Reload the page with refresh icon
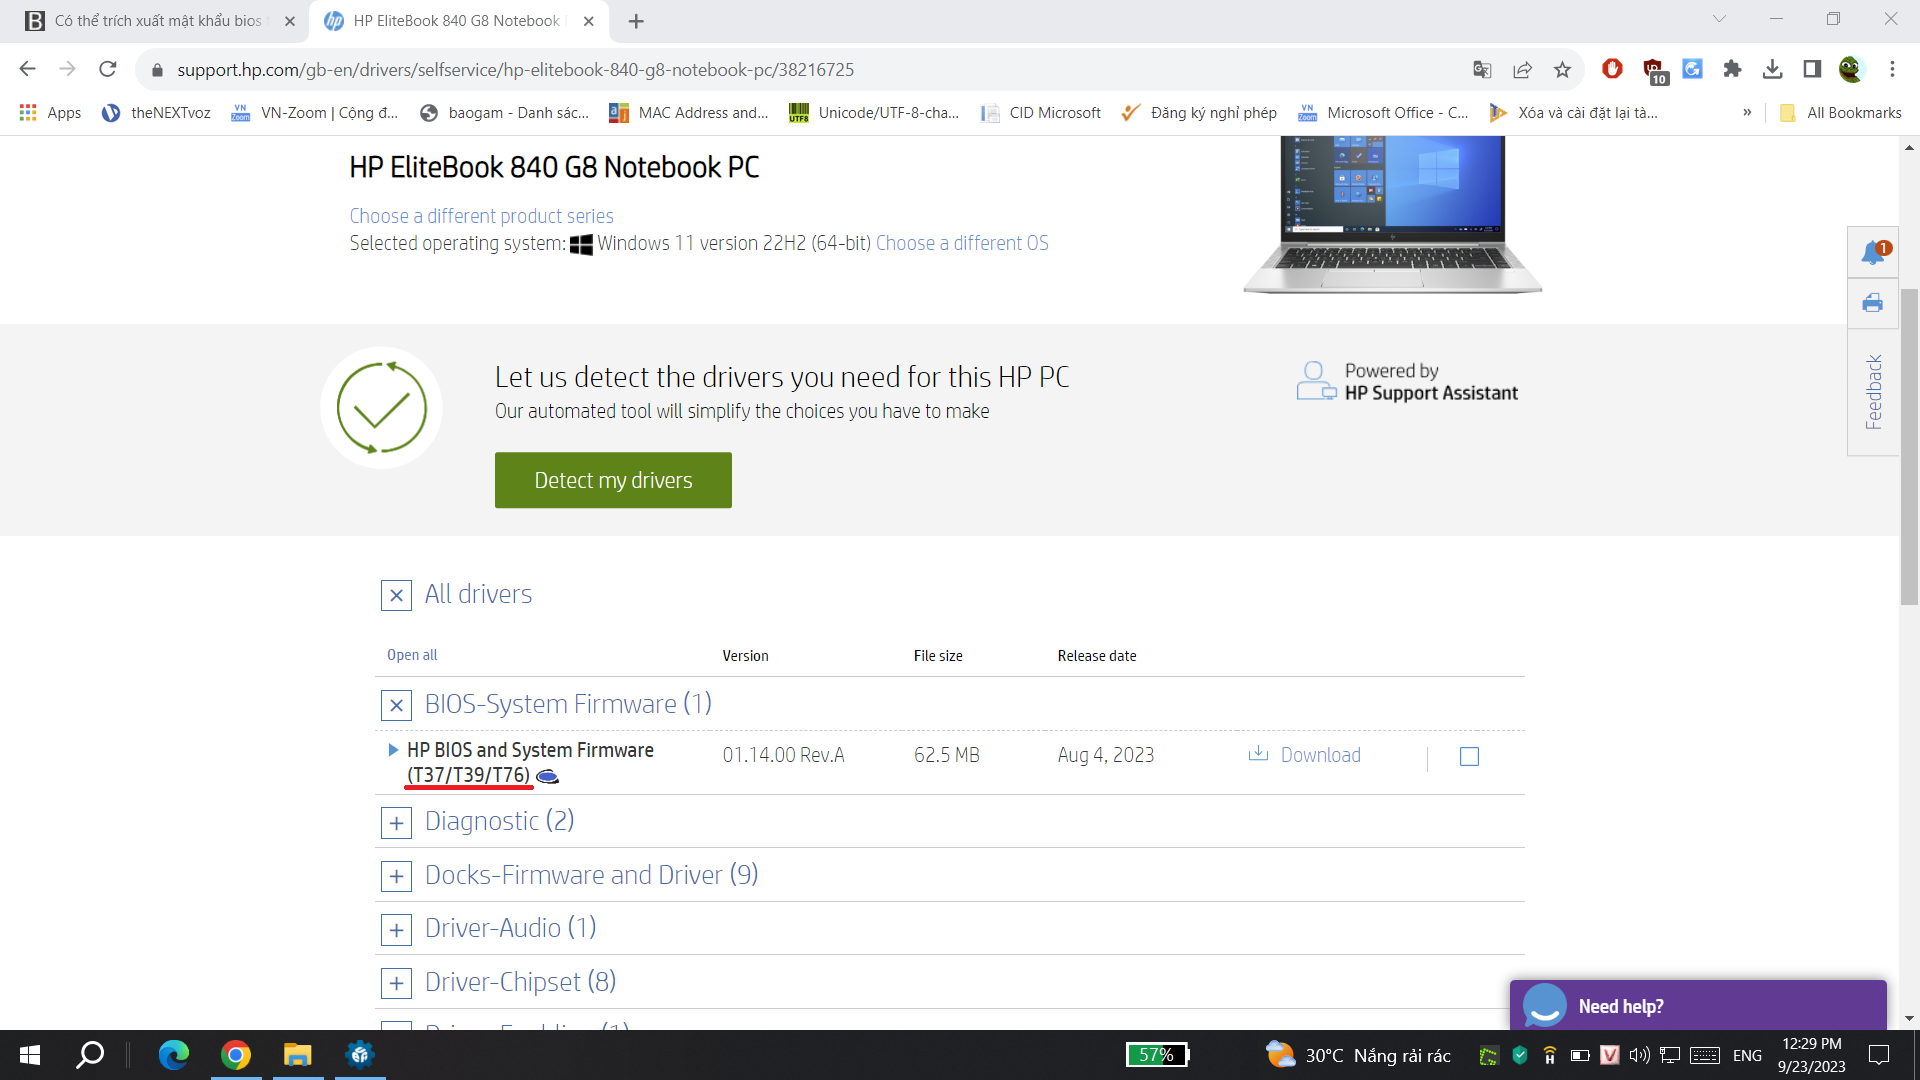1920x1080 pixels. (x=108, y=69)
